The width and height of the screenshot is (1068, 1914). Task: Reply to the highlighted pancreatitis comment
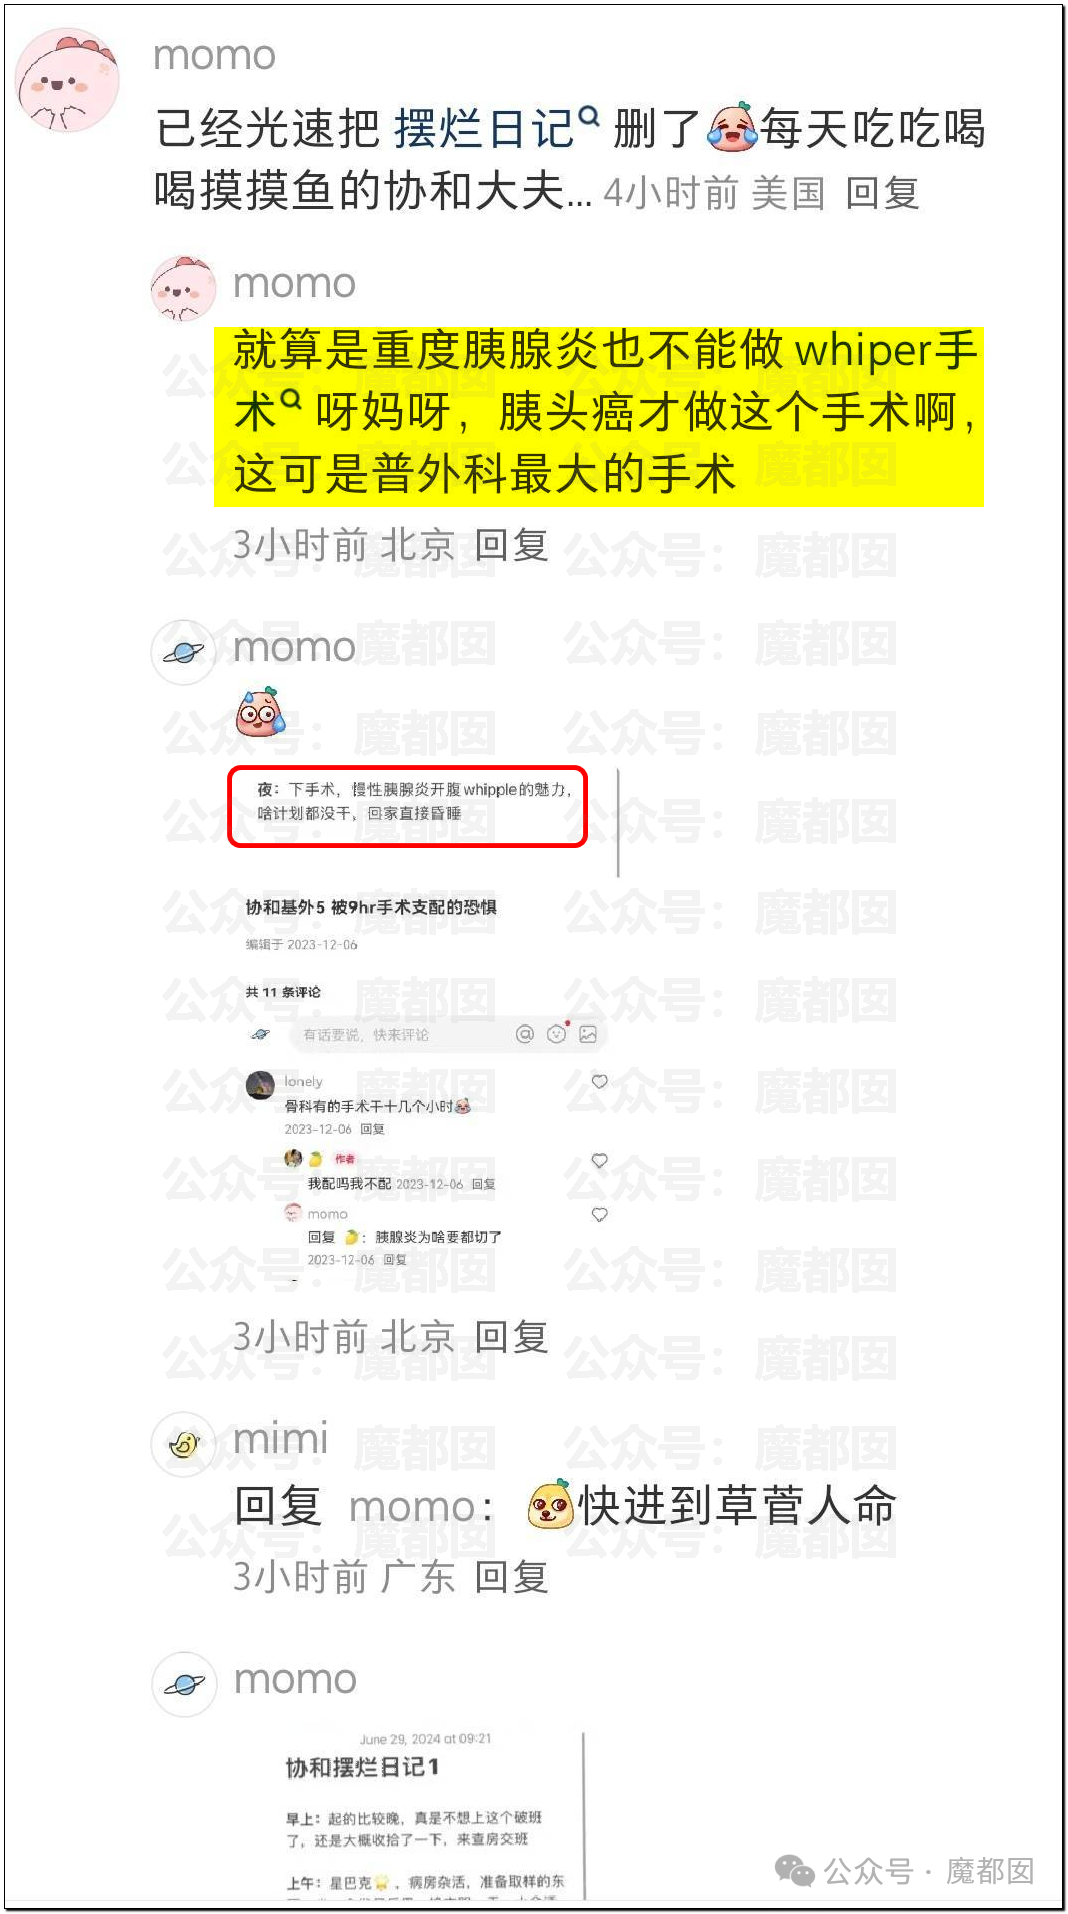pos(511,546)
